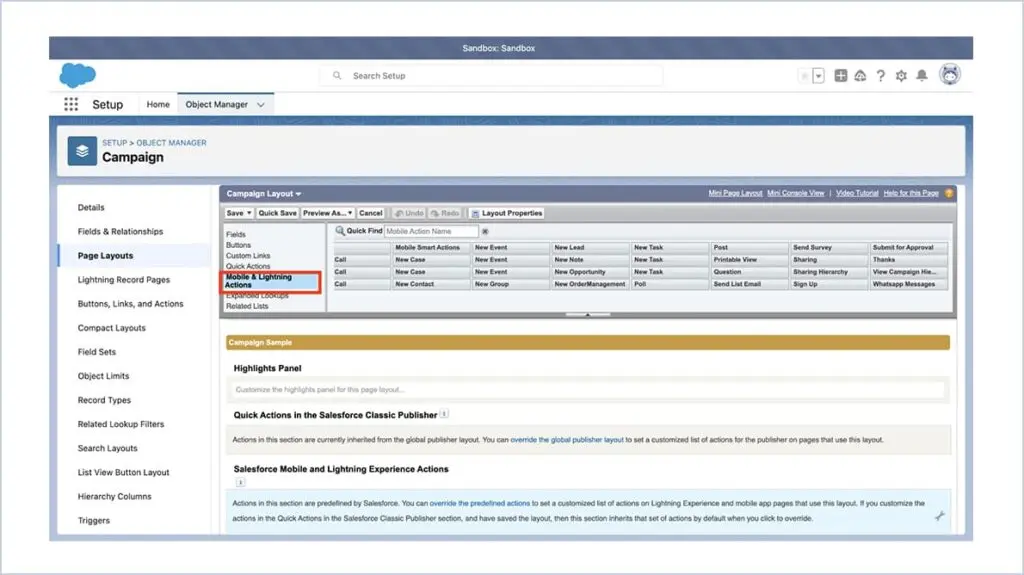
Task: Select Quick Actions in the palette list
Action: click(x=248, y=266)
